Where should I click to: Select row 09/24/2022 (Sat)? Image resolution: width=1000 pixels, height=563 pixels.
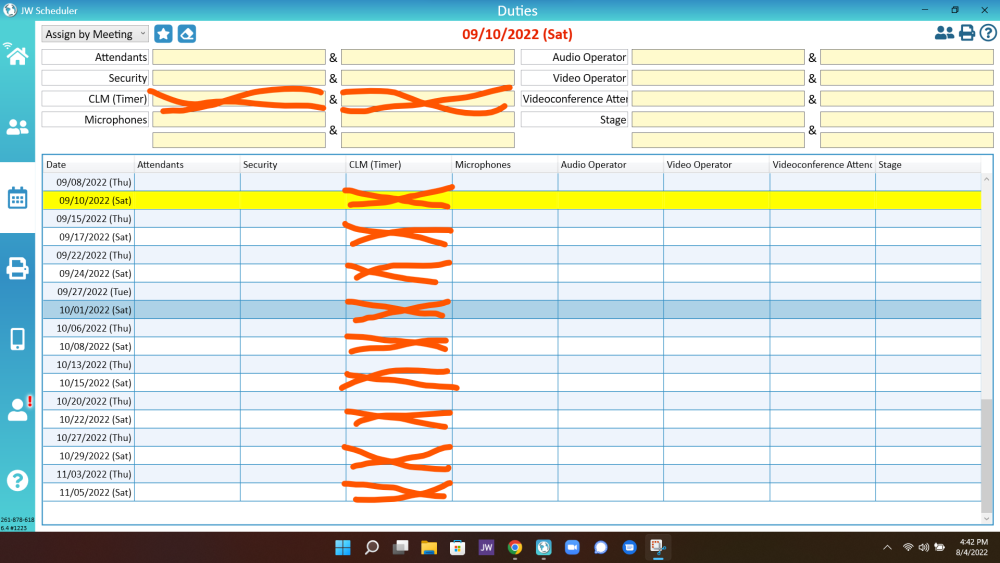pos(512,274)
